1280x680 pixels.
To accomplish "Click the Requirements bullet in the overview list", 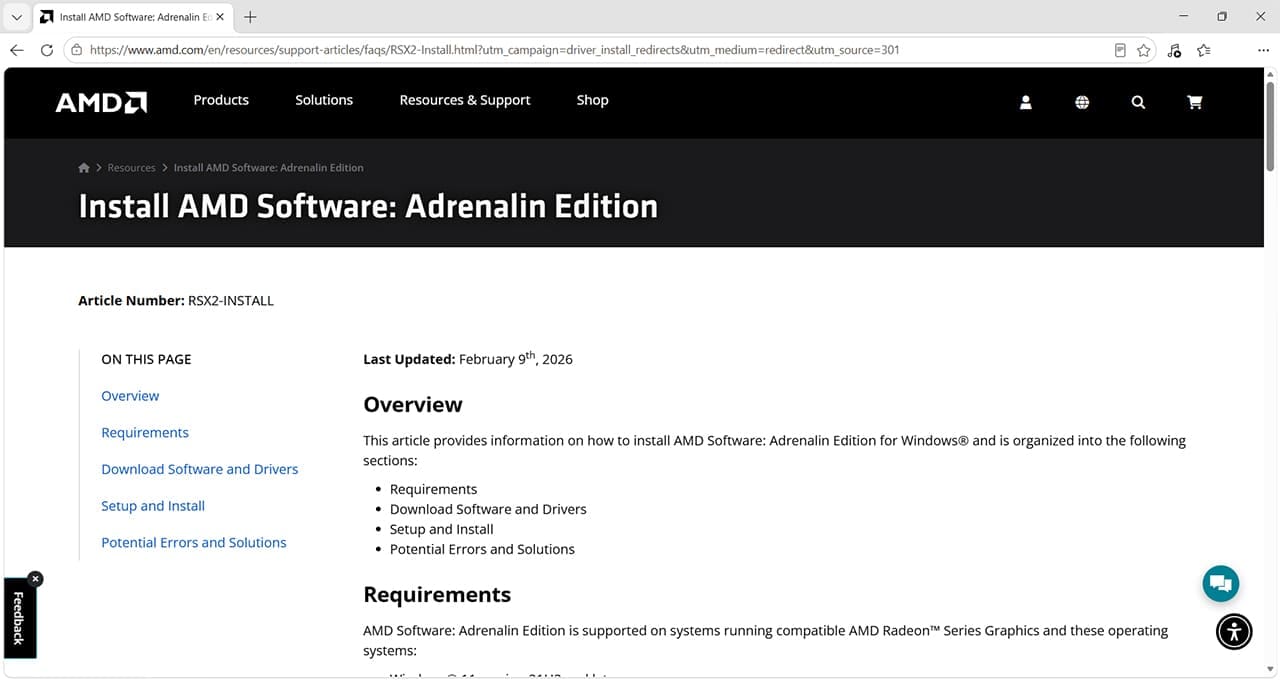I will (433, 489).
